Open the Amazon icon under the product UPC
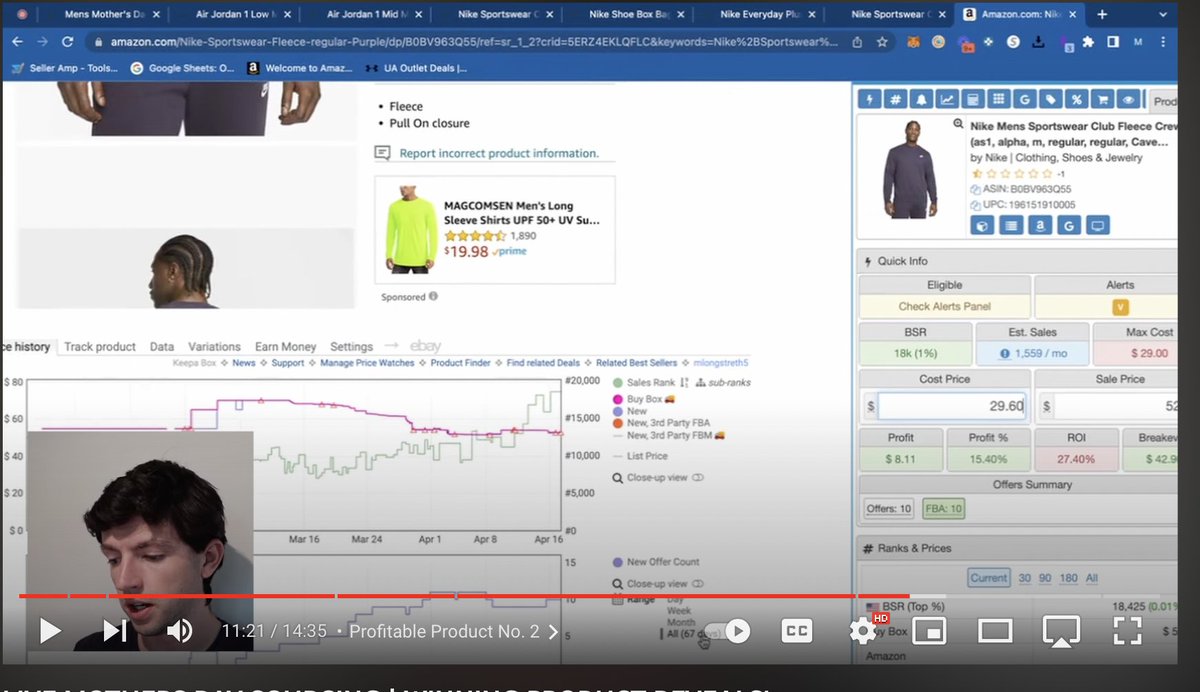 pyautogui.click(x=1040, y=225)
